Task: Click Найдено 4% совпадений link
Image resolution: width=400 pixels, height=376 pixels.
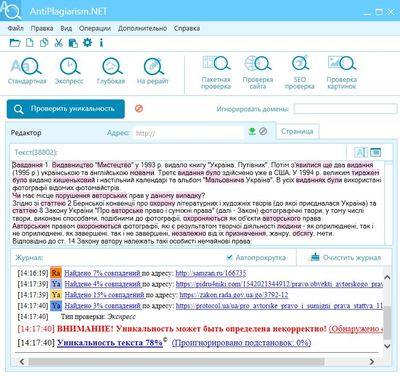Action: pos(103,284)
